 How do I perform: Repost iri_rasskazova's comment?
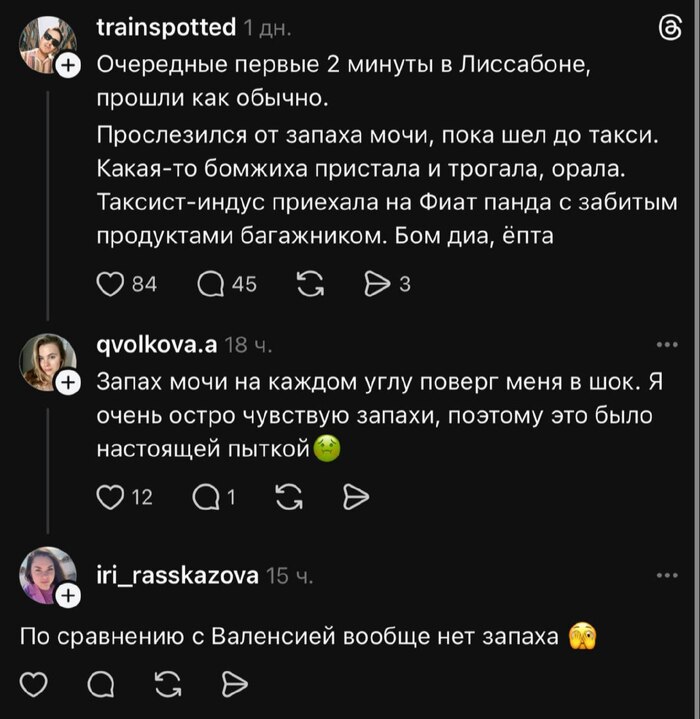pyautogui.click(x=167, y=684)
